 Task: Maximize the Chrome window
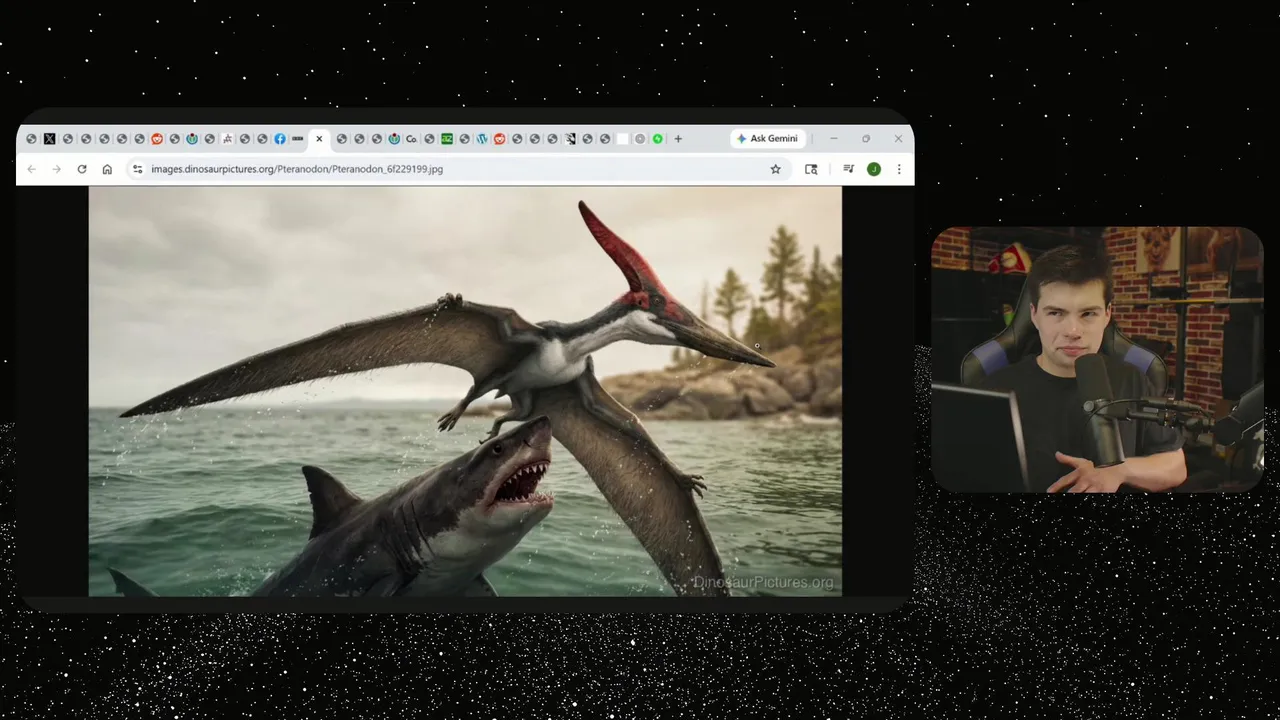(x=866, y=139)
